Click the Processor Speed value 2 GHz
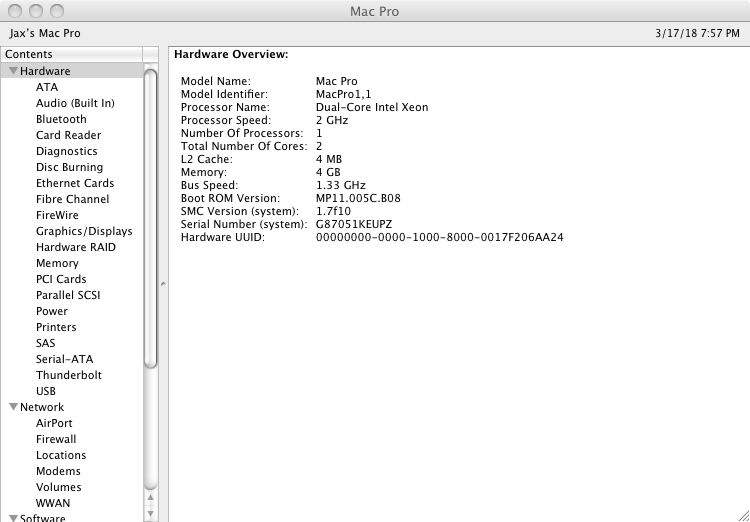Screen dimensions: 750x522 332,120
